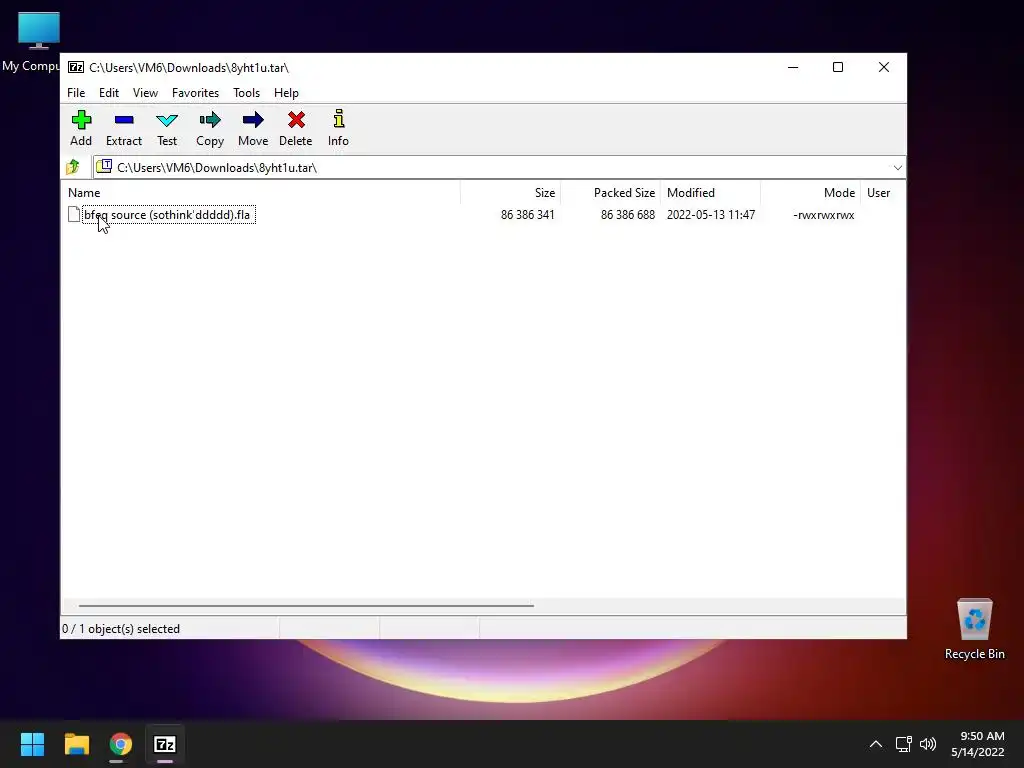
Task: Select the Copy toolbar icon
Action: click(x=210, y=128)
